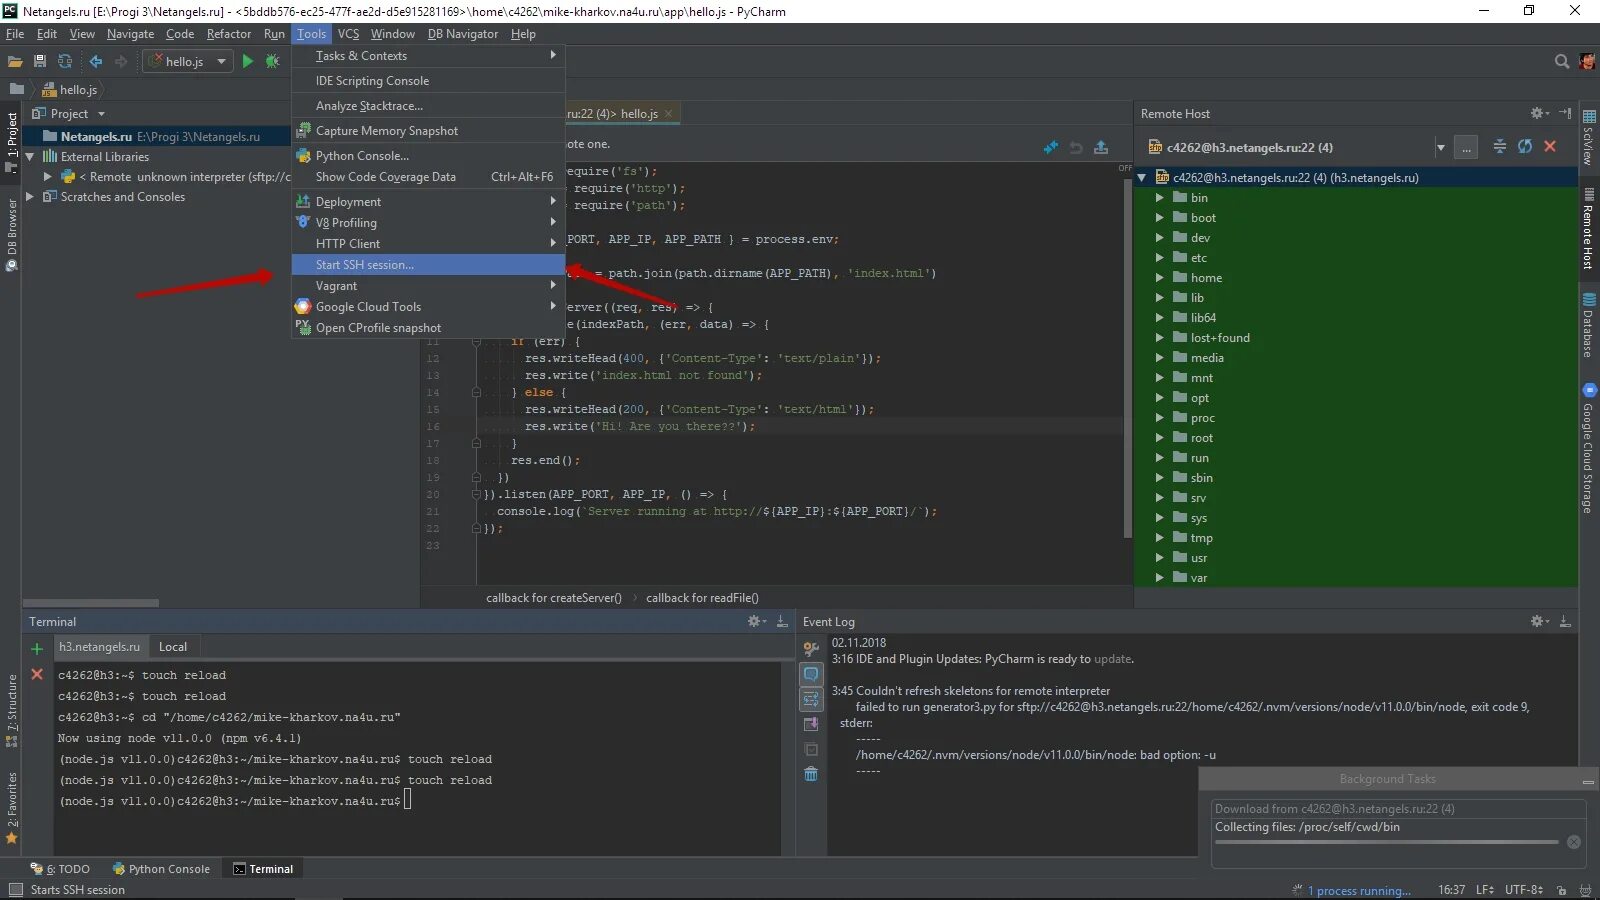Select Start SSH session menu item
Viewport: 1600px width, 900px height.
click(x=428, y=265)
